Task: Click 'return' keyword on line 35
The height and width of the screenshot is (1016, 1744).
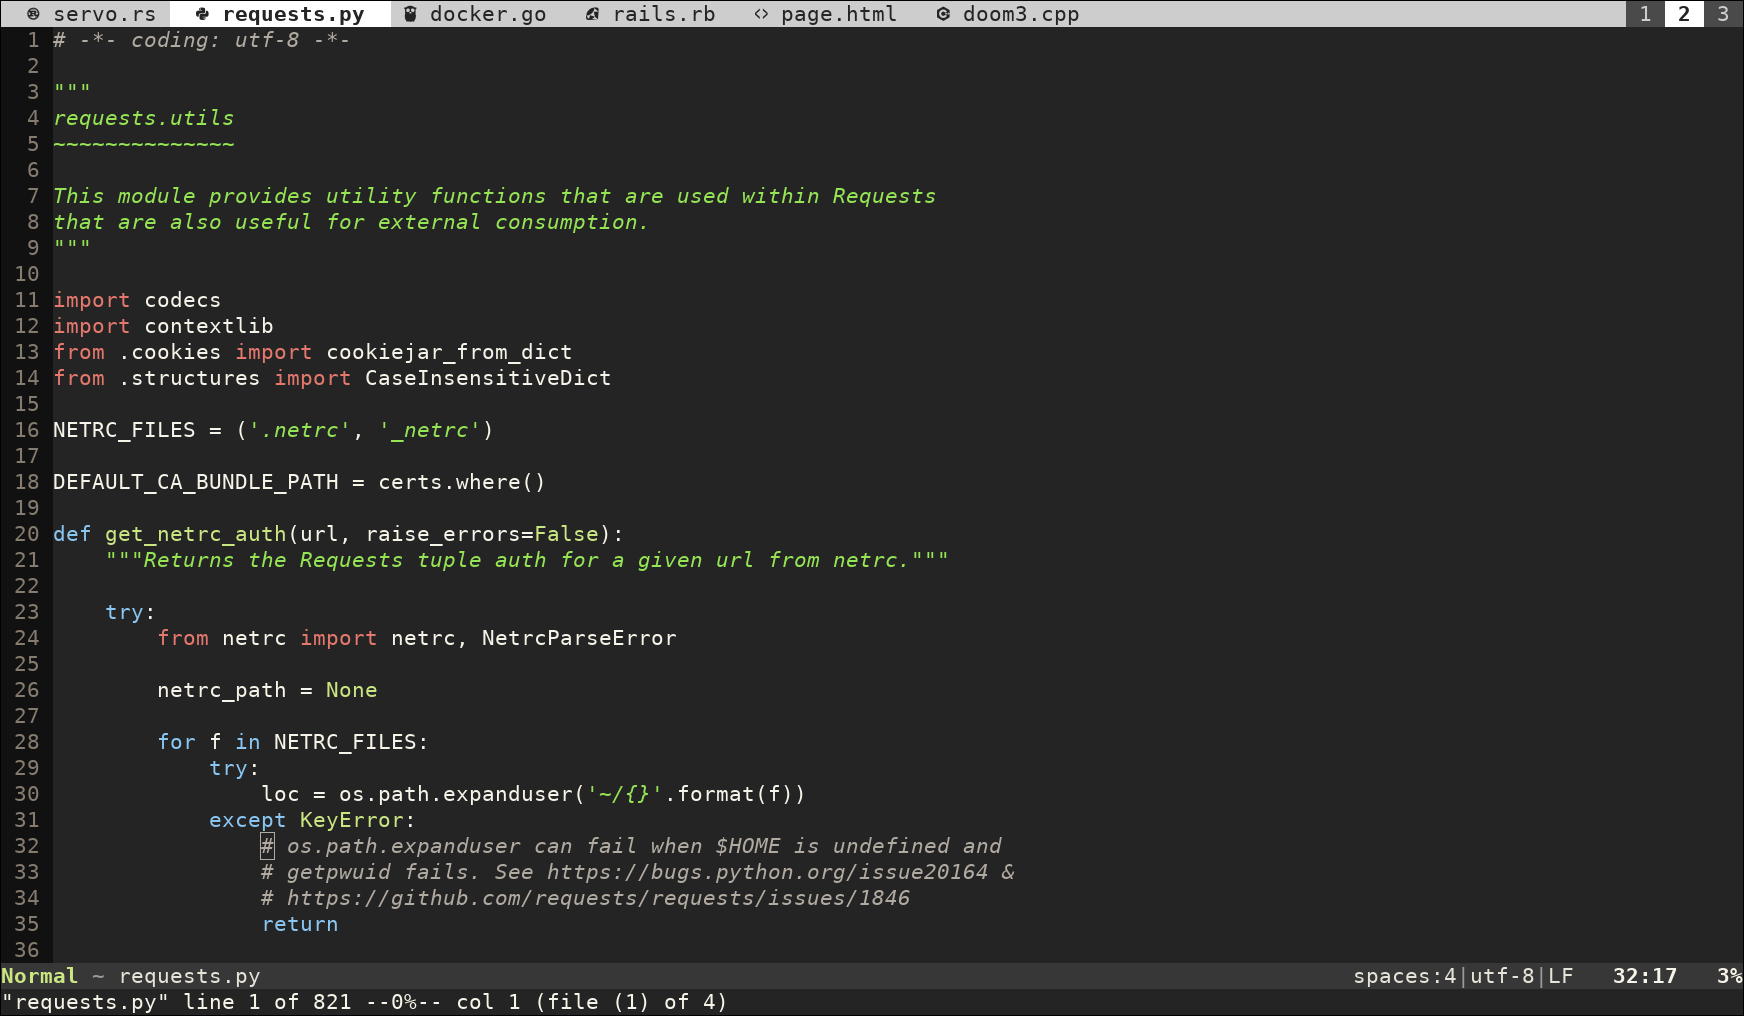Action: [x=300, y=924]
